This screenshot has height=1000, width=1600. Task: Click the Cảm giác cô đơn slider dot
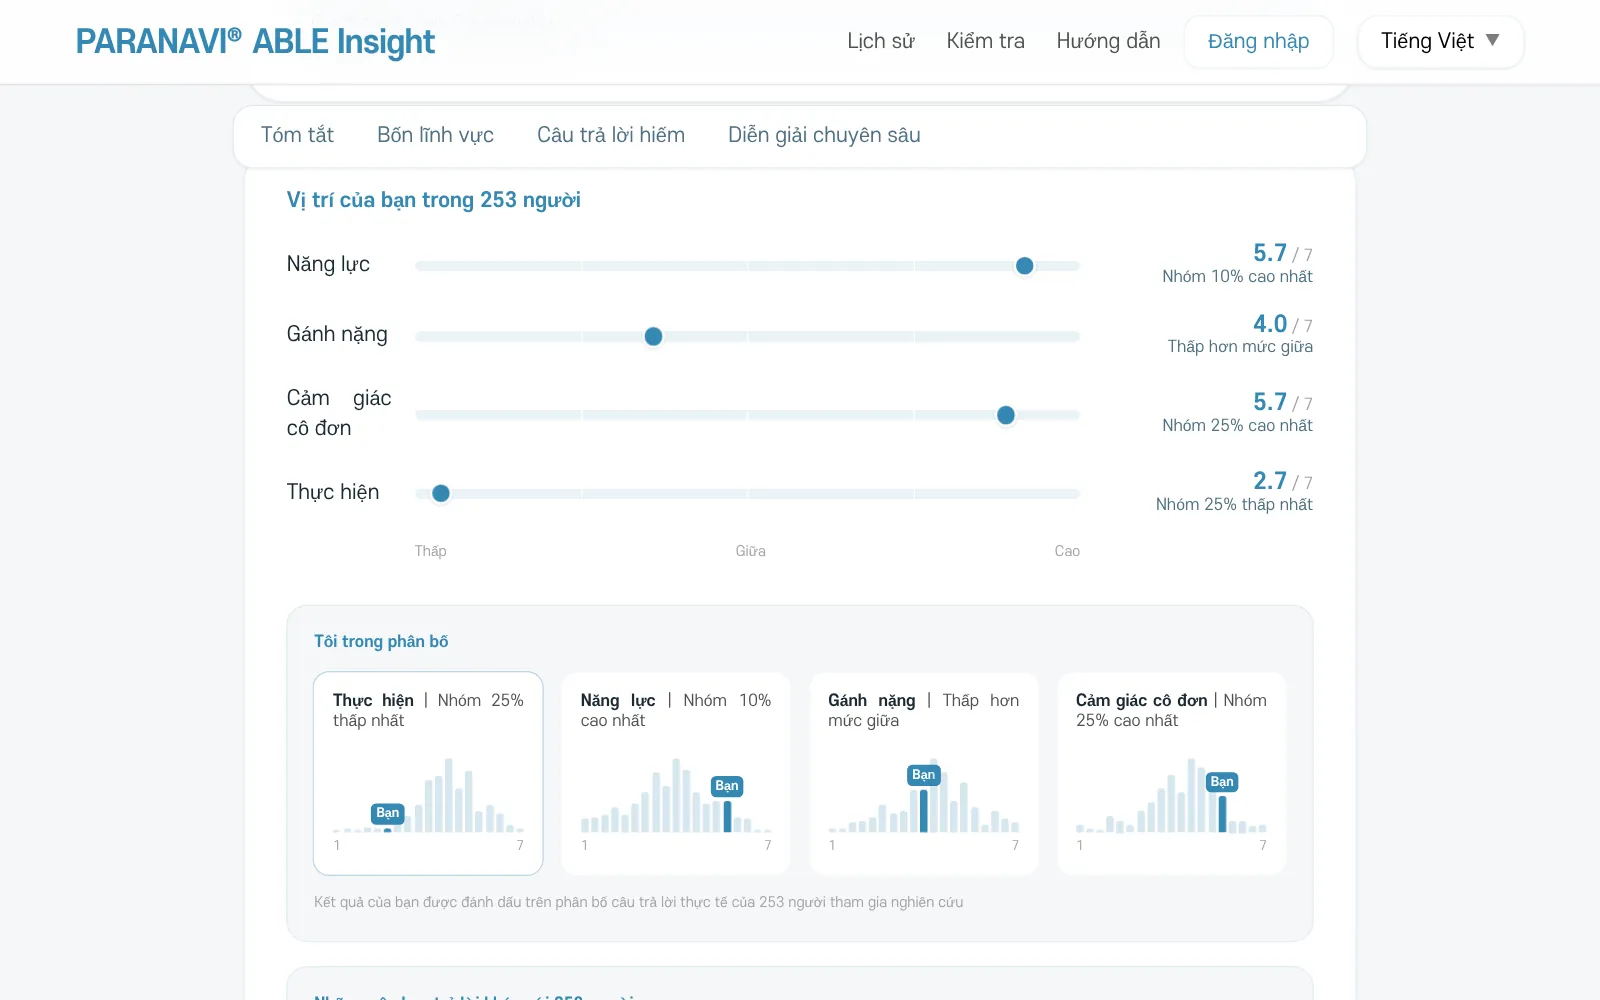(x=1006, y=415)
